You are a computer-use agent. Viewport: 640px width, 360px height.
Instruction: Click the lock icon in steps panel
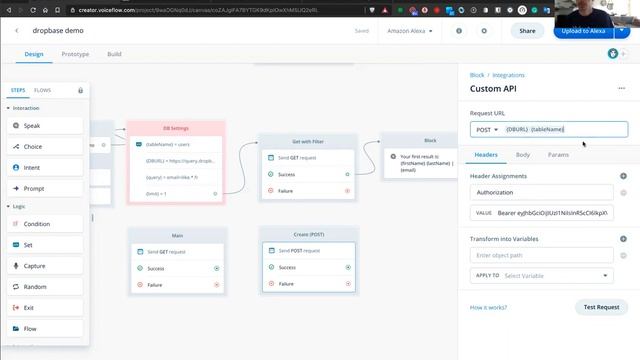click(x=80, y=90)
